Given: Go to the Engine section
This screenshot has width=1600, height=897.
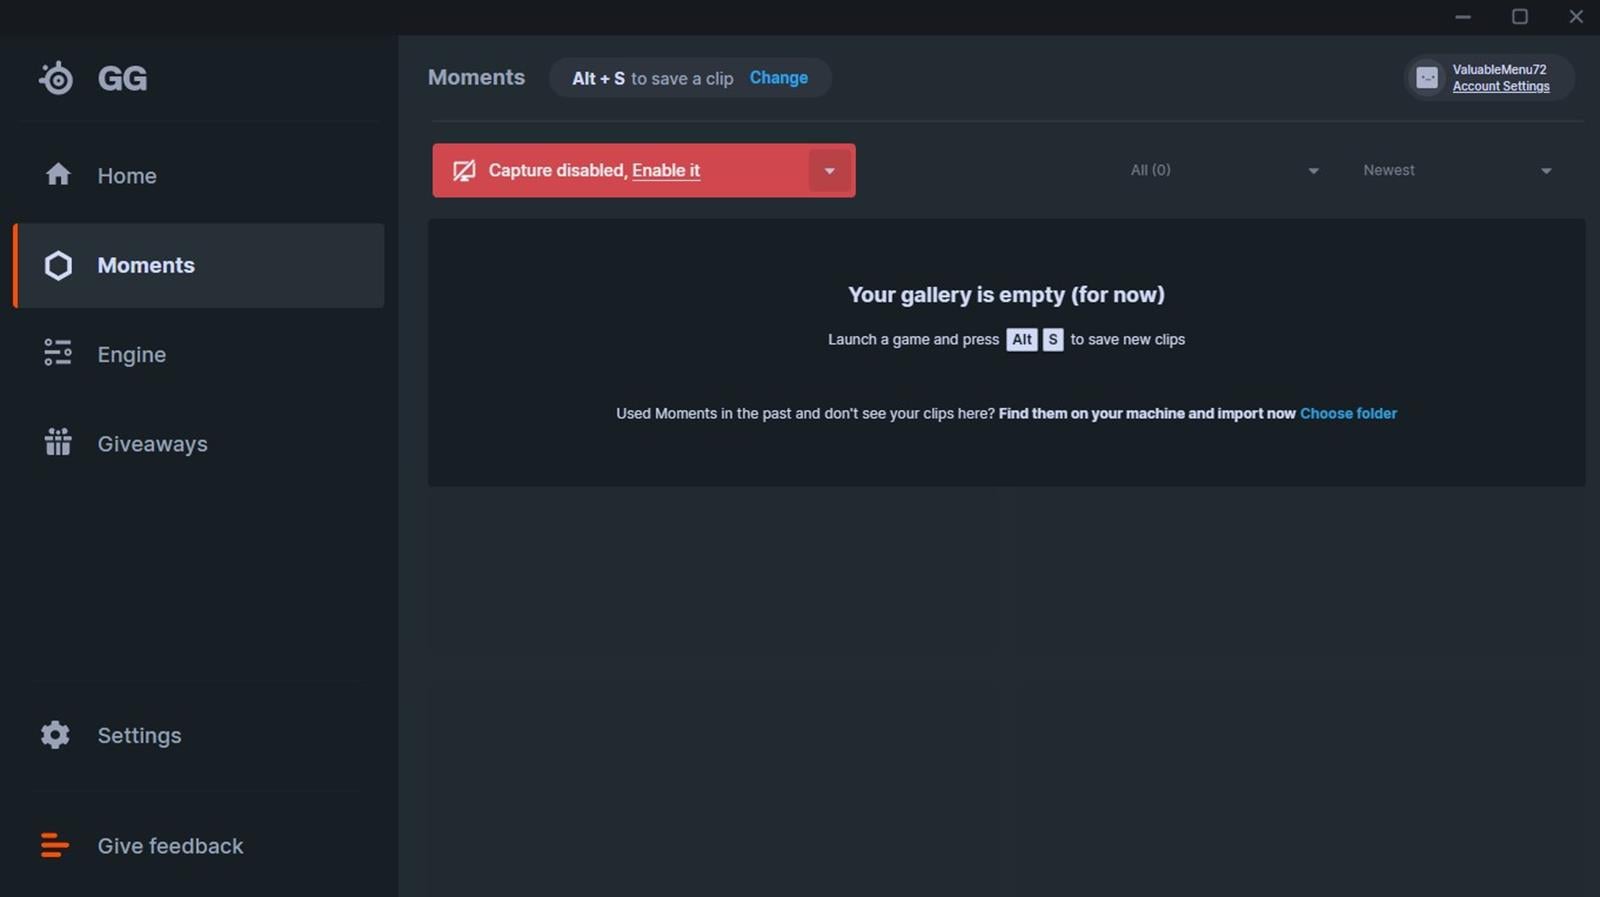Looking at the screenshot, I should coord(131,355).
